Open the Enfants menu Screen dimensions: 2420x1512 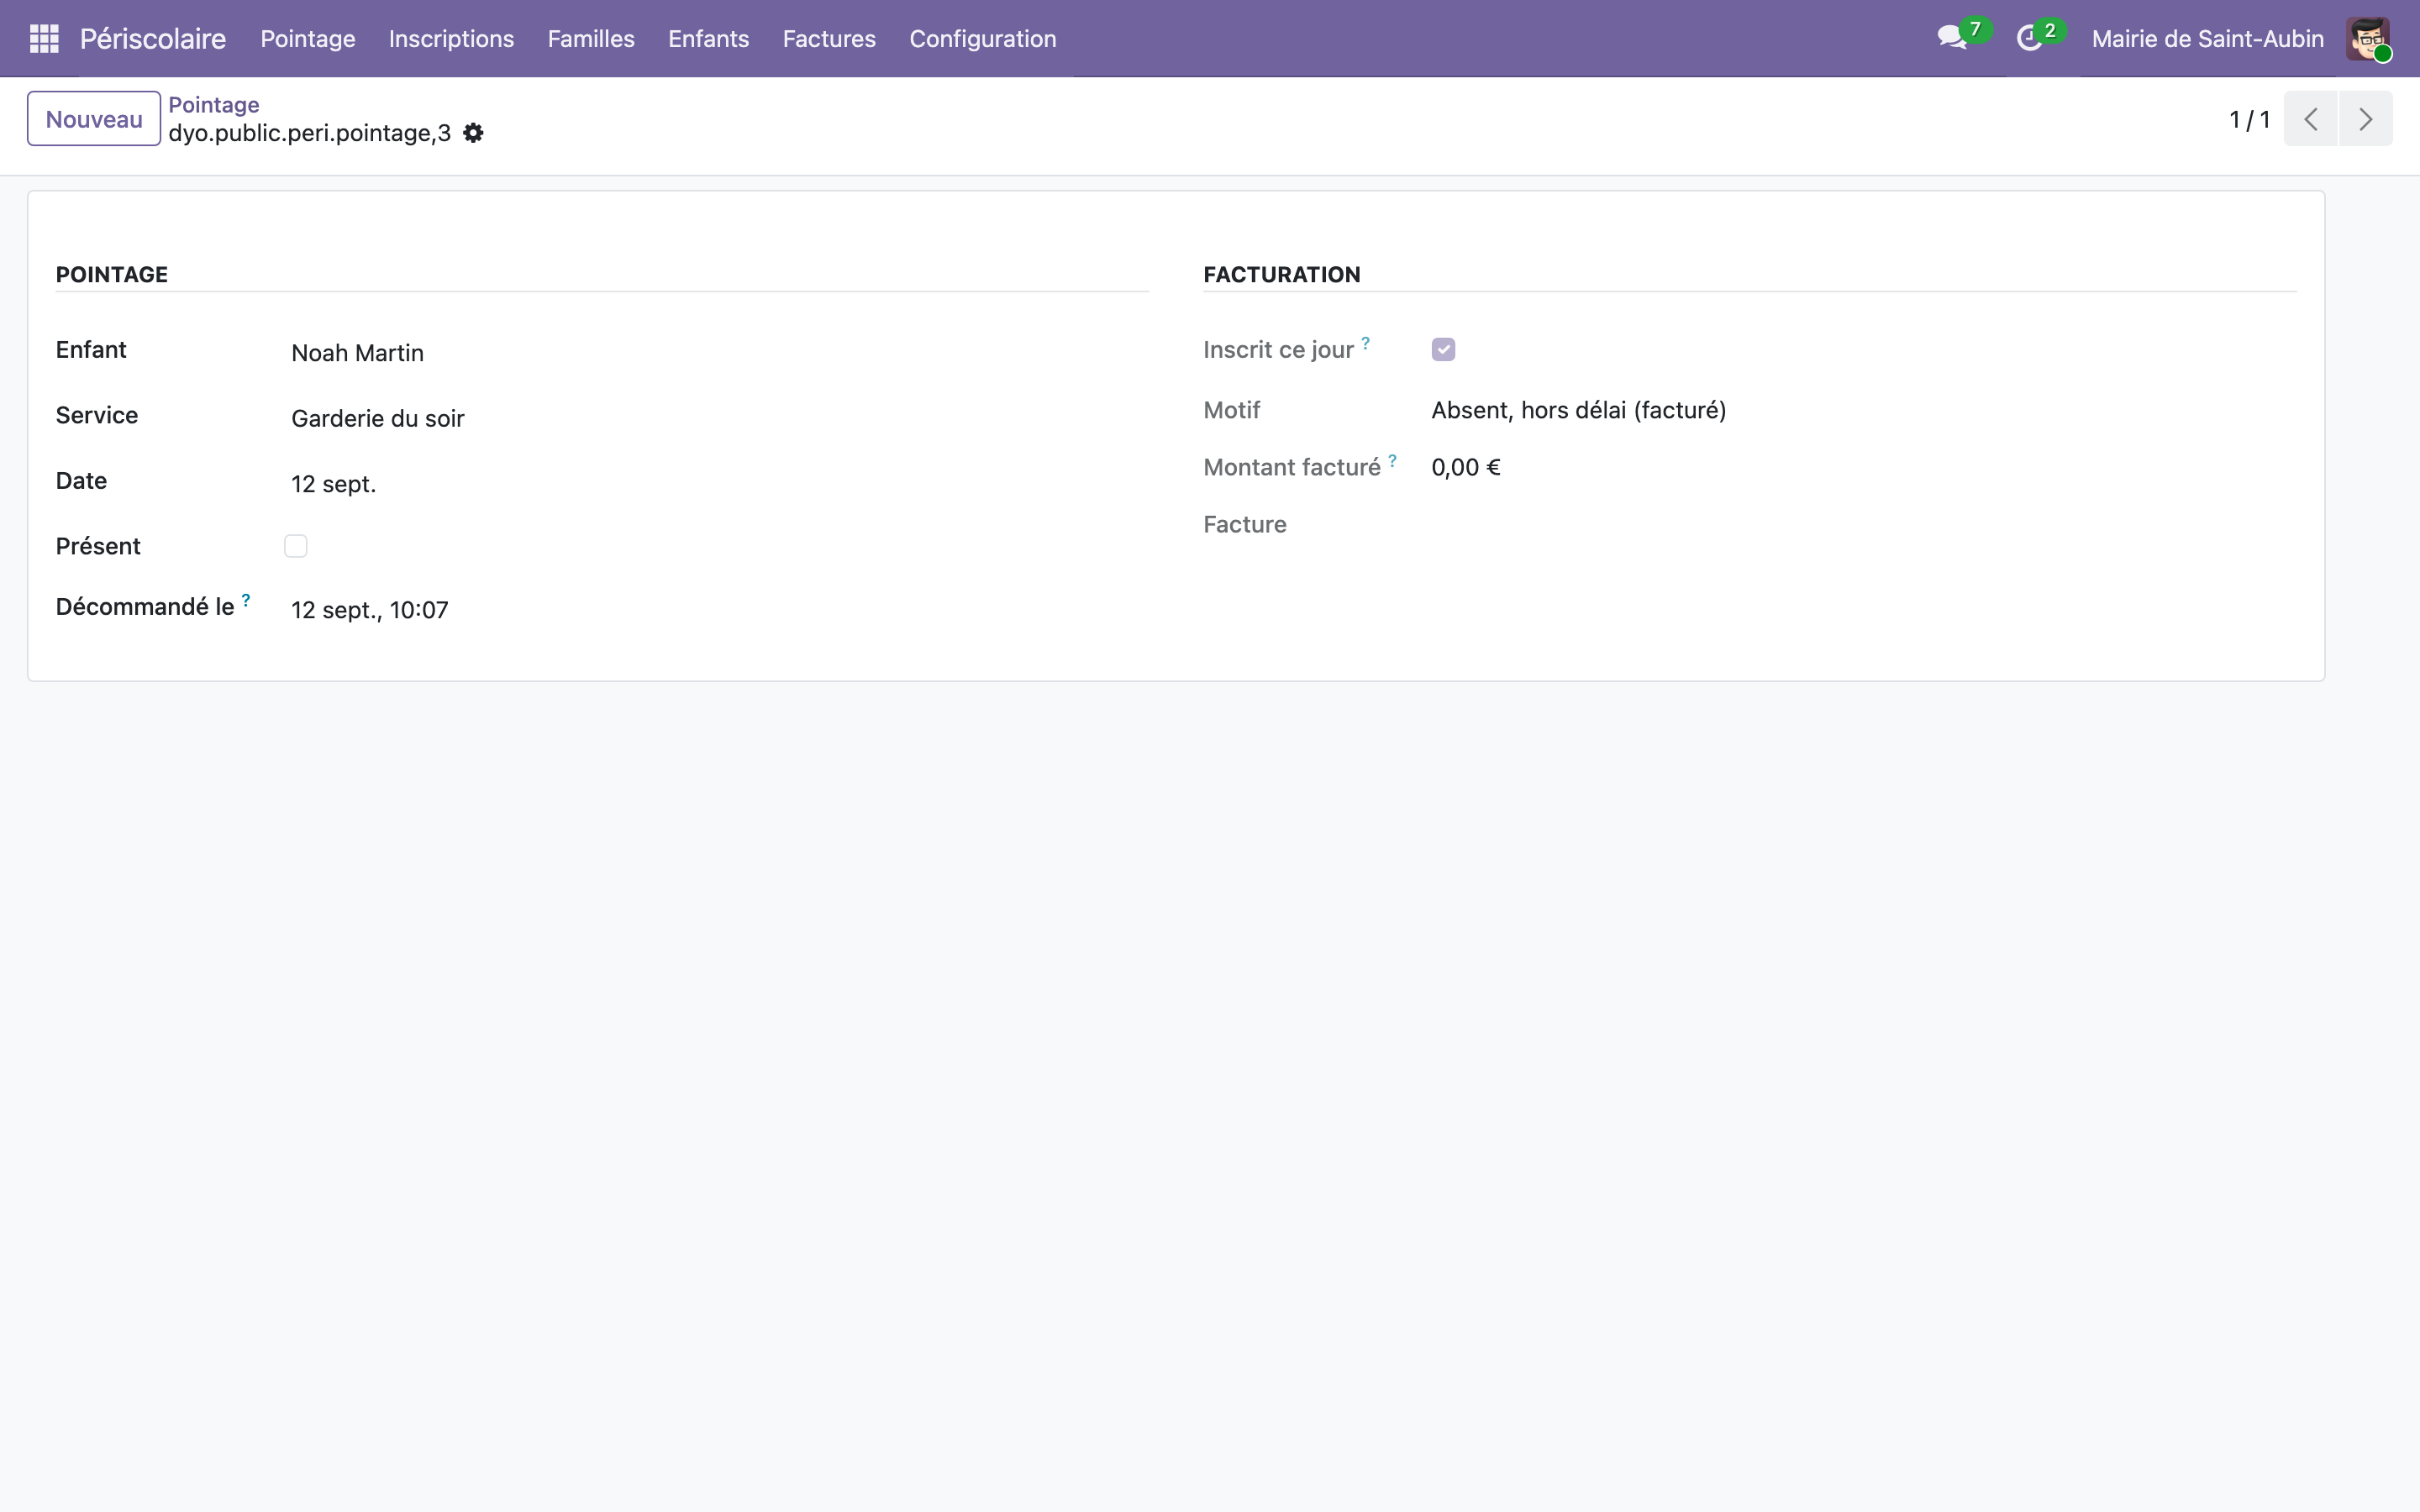[708, 38]
